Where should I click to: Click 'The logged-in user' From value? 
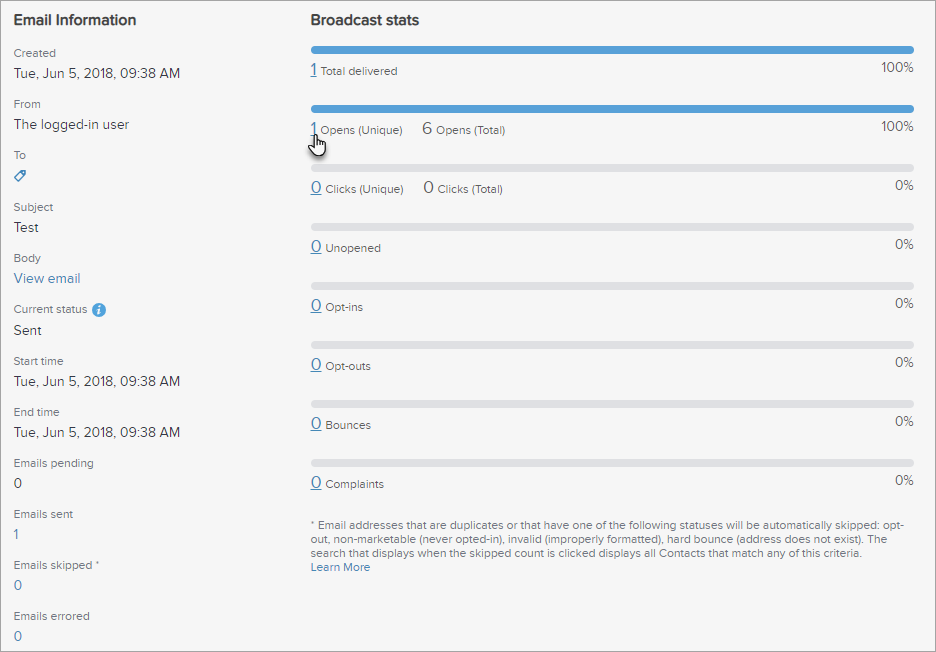coord(72,125)
